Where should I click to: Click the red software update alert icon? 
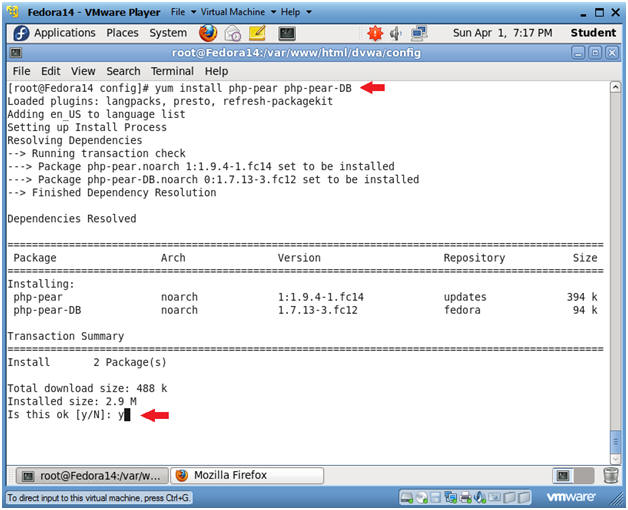click(375, 33)
